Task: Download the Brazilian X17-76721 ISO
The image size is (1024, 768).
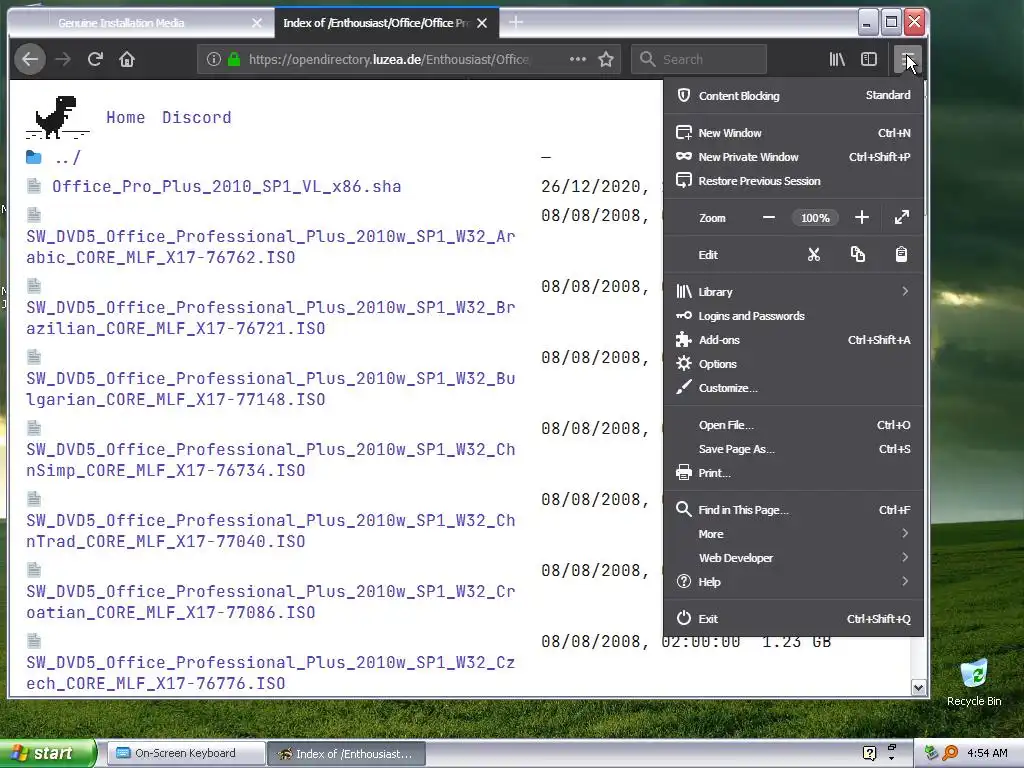Action: [x=270, y=318]
